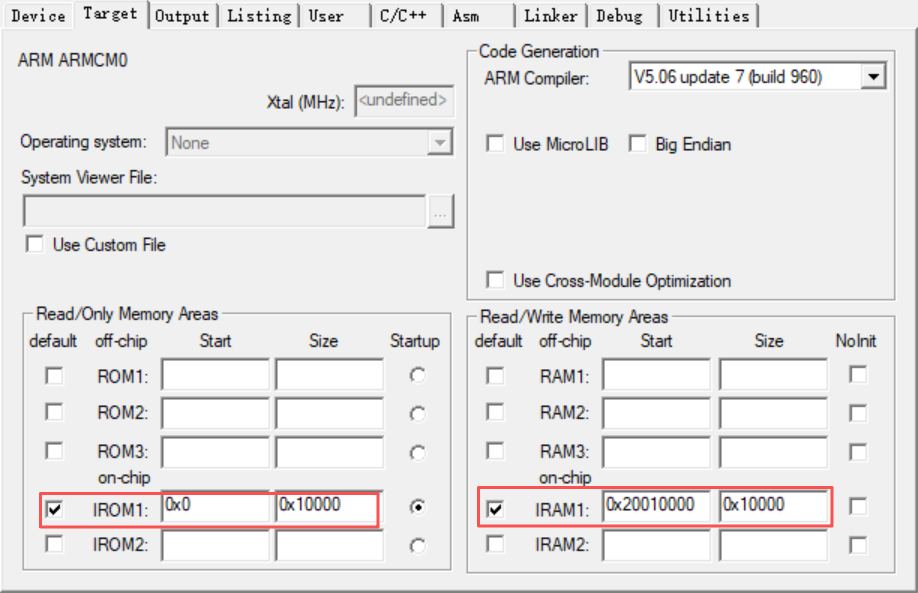This screenshot has height=593, width=918.
Task: Enable Use Custom File checkbox
Action: click(x=35, y=244)
